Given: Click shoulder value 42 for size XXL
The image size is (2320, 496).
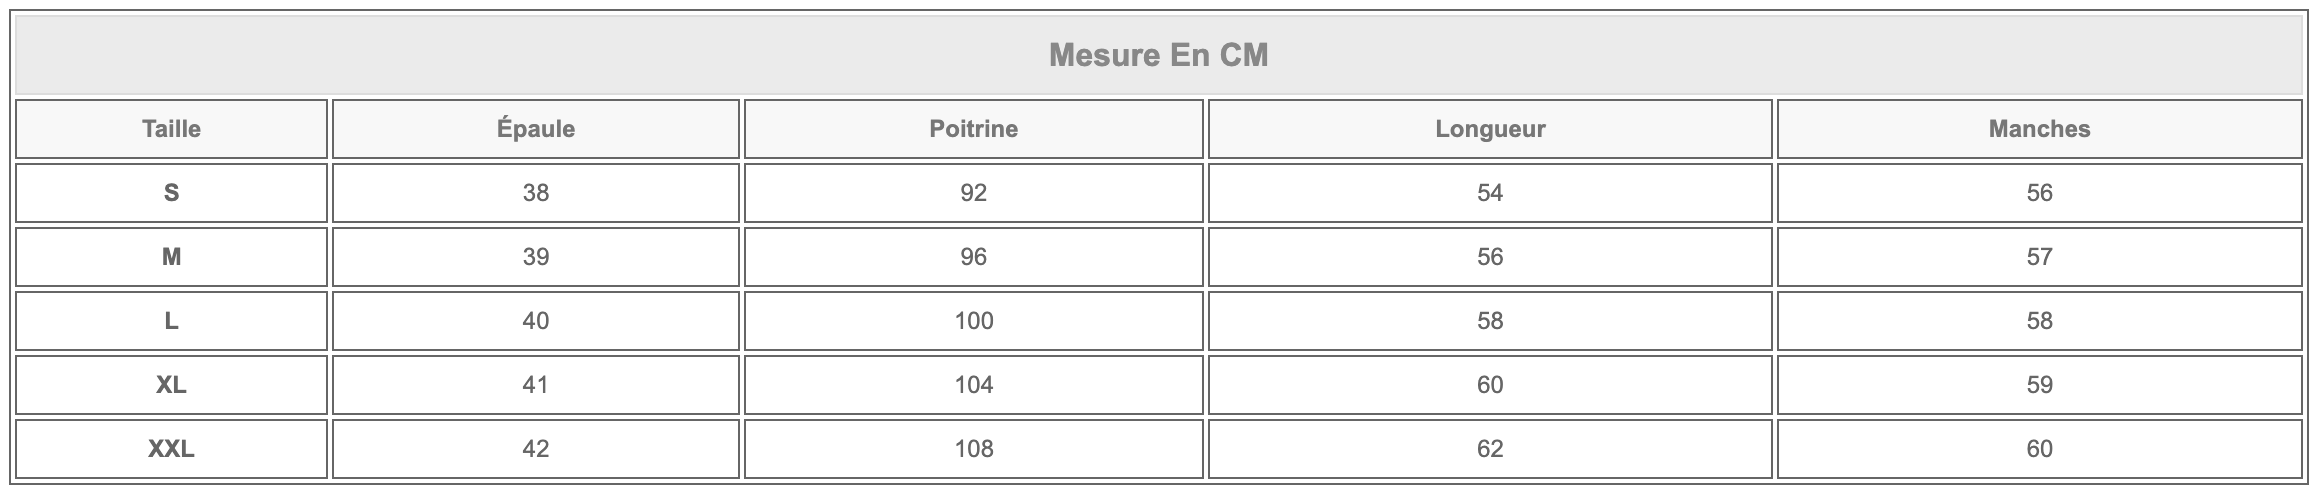Looking at the screenshot, I should click(536, 449).
